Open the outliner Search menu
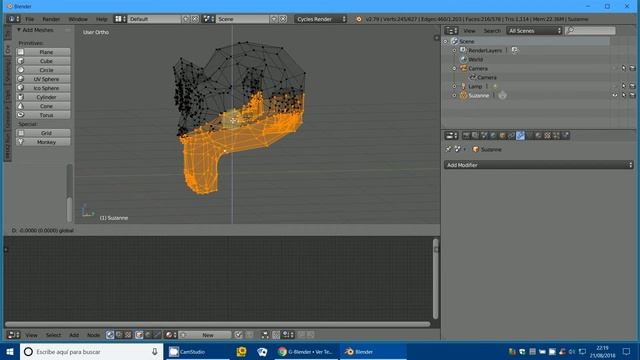640x360 pixels. click(492, 31)
